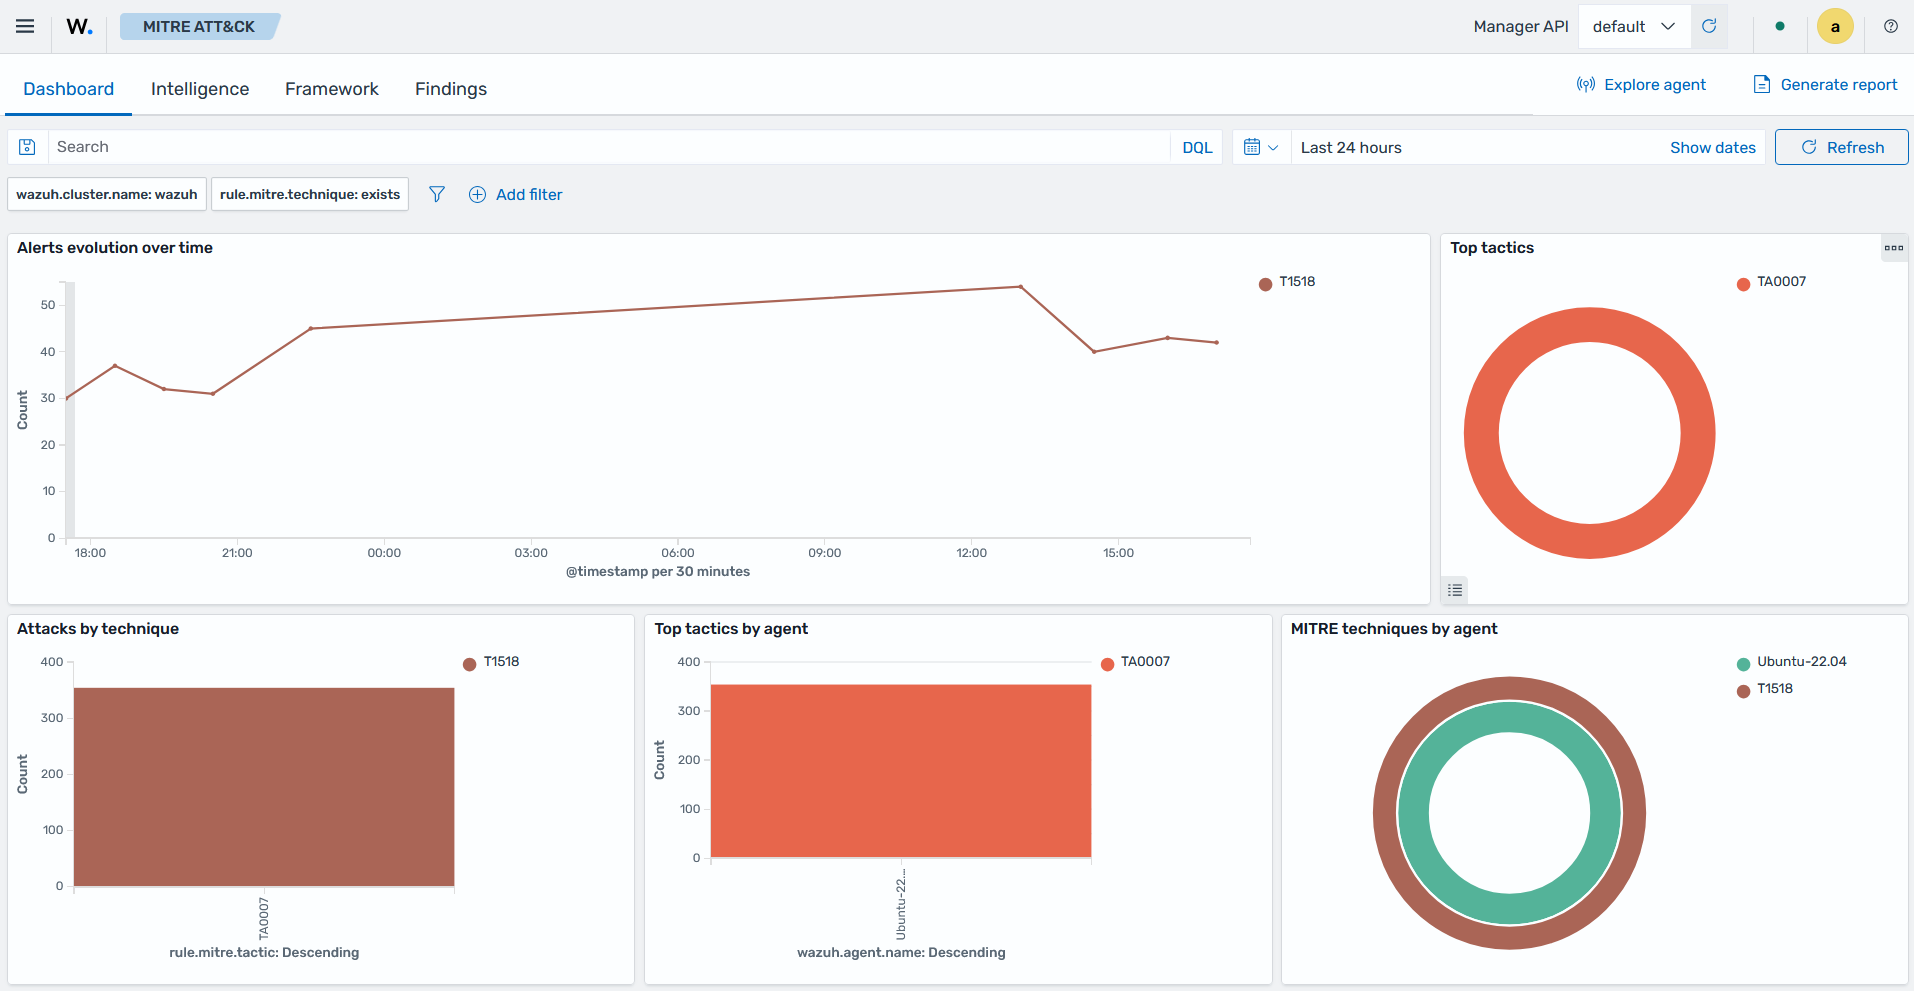Viewport: 1914px width, 991px height.
Task: Switch to the Dashboard tab
Action: (x=69, y=89)
